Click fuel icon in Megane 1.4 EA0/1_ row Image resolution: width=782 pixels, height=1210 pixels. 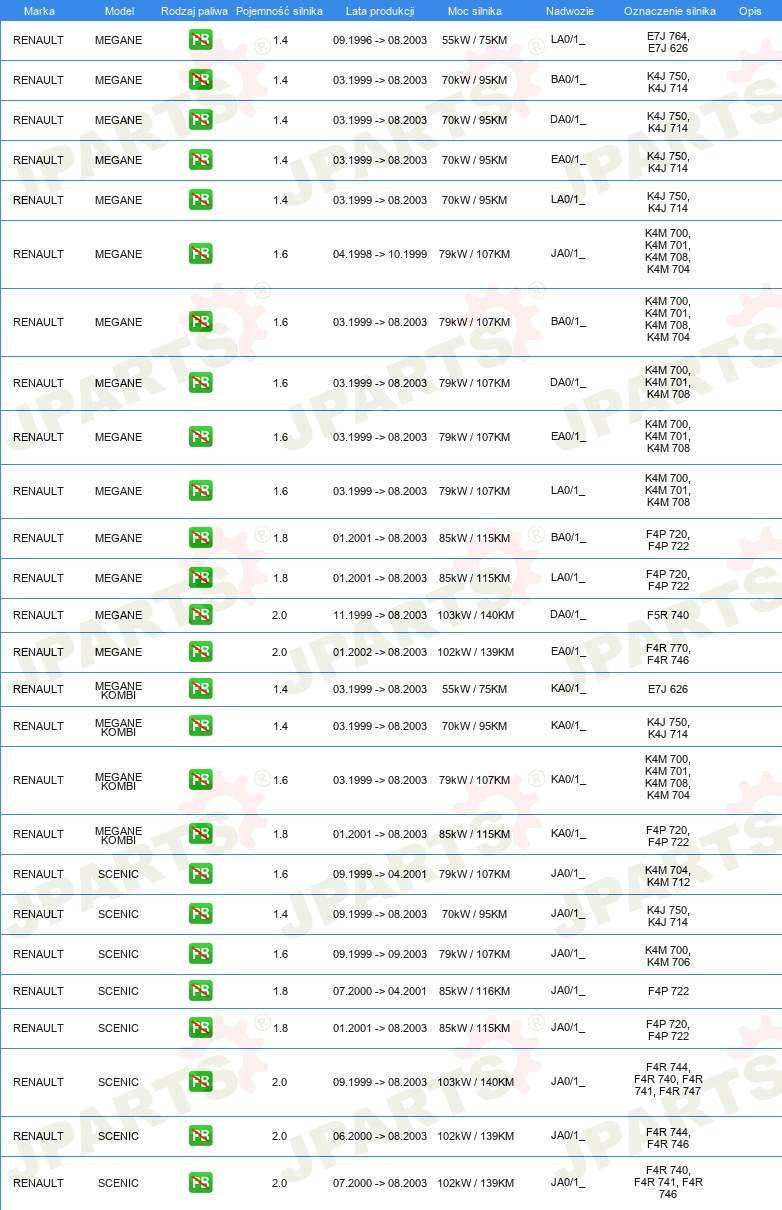200,161
